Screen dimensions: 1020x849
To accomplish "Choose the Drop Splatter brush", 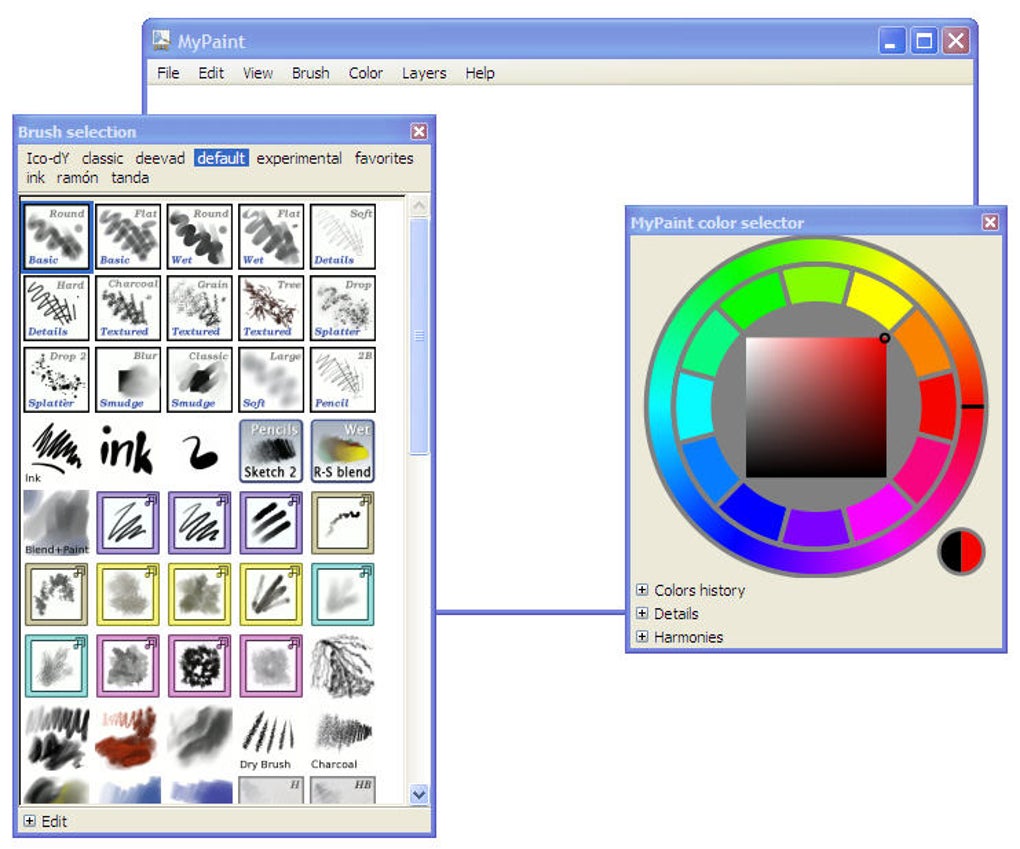I will [x=343, y=308].
